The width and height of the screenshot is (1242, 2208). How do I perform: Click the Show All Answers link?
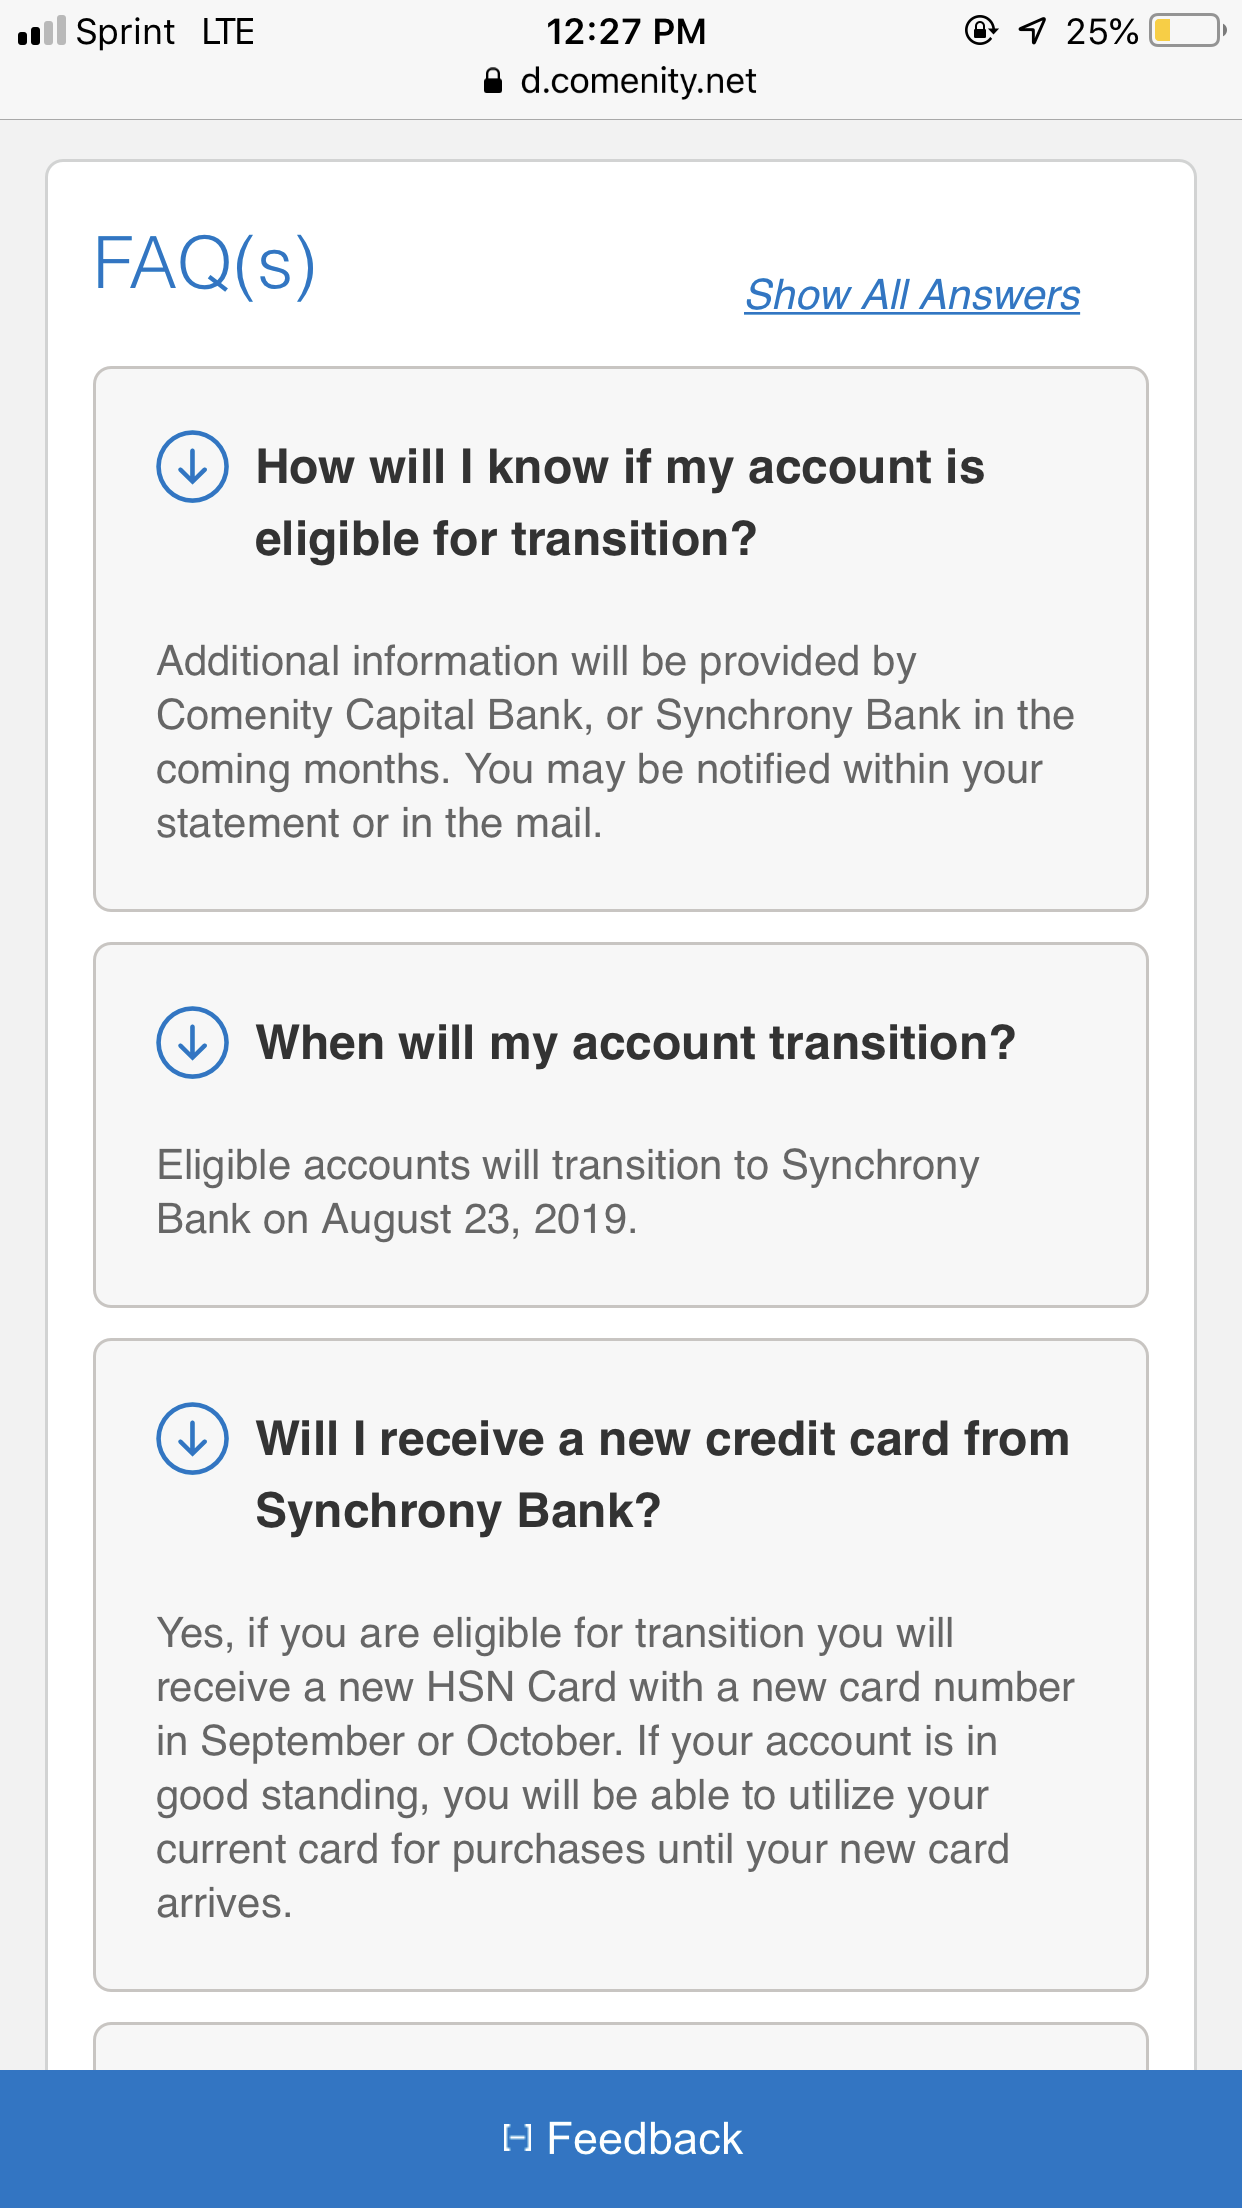tap(912, 295)
